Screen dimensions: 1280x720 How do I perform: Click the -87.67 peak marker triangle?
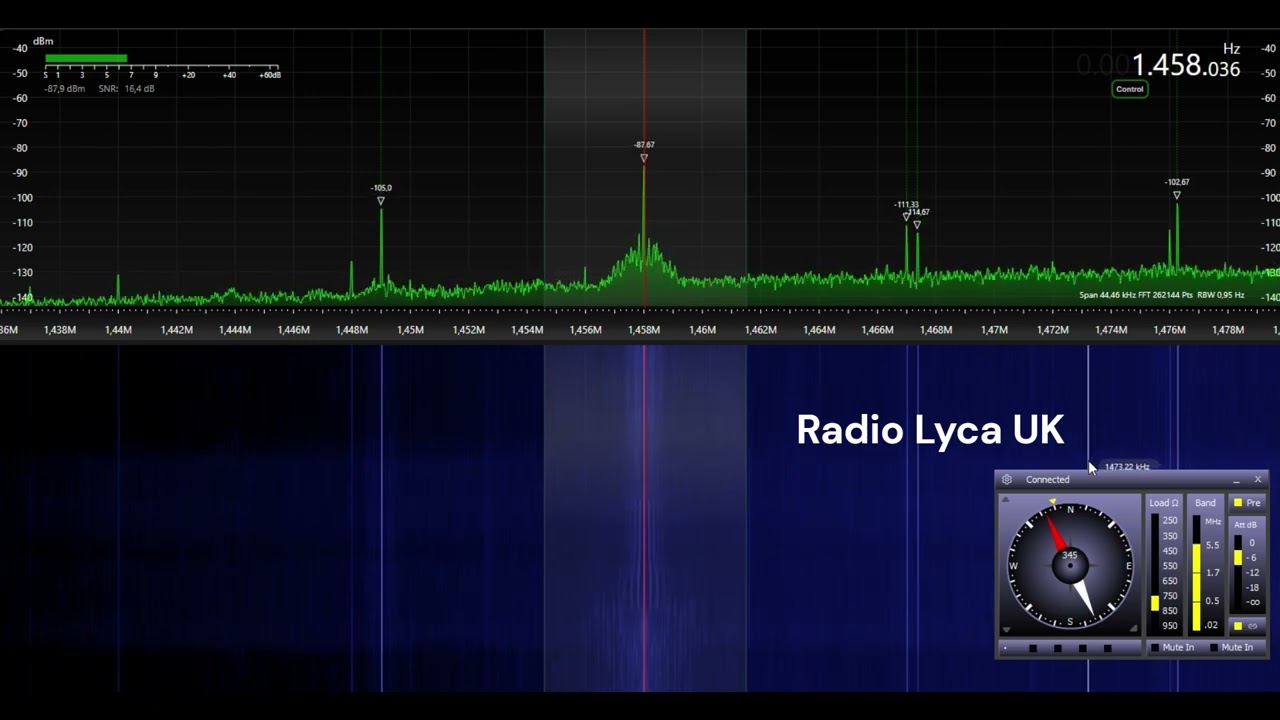[643, 158]
